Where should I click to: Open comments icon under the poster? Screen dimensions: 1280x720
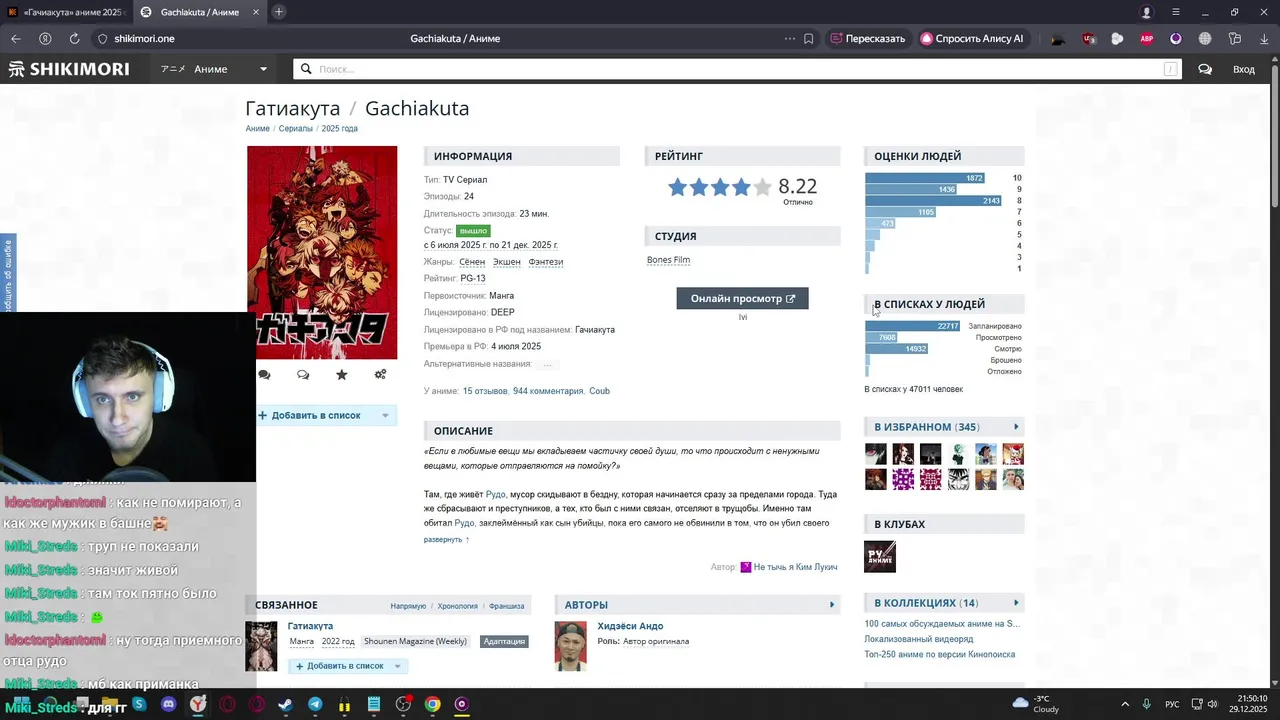(x=264, y=375)
